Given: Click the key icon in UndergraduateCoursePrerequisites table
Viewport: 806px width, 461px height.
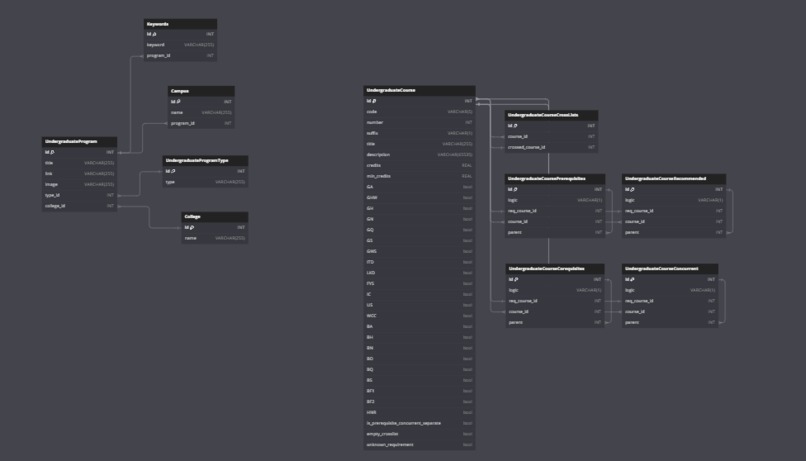Looking at the screenshot, I should click(515, 190).
